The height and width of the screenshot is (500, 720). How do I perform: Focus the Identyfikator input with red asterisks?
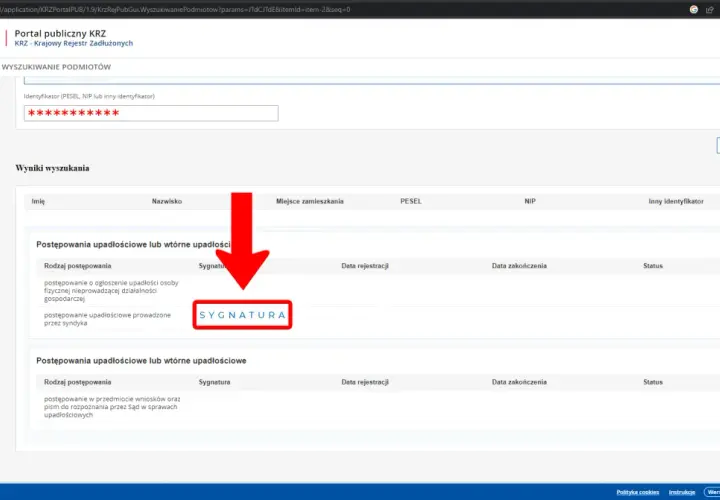point(151,113)
